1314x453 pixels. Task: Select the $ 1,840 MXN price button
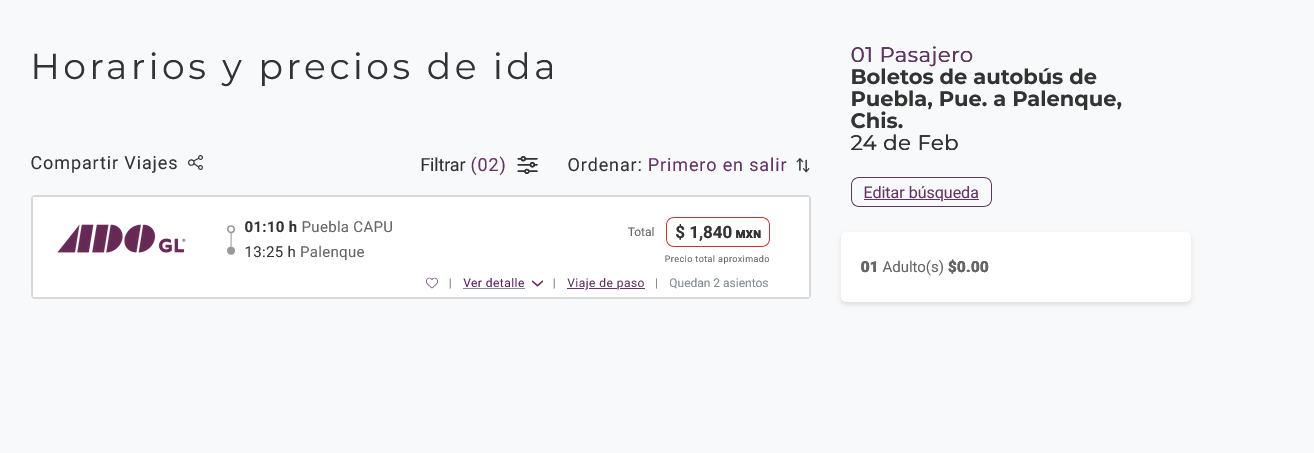click(717, 232)
